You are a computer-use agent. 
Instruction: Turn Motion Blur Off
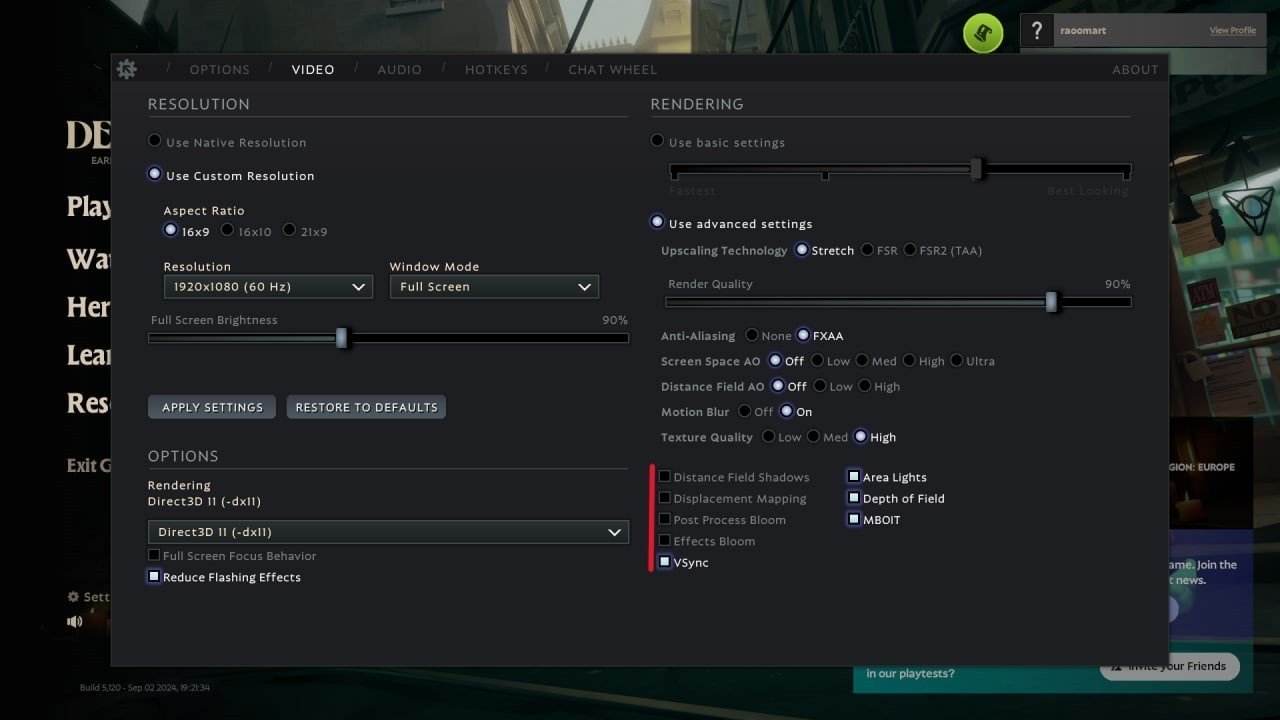(744, 411)
